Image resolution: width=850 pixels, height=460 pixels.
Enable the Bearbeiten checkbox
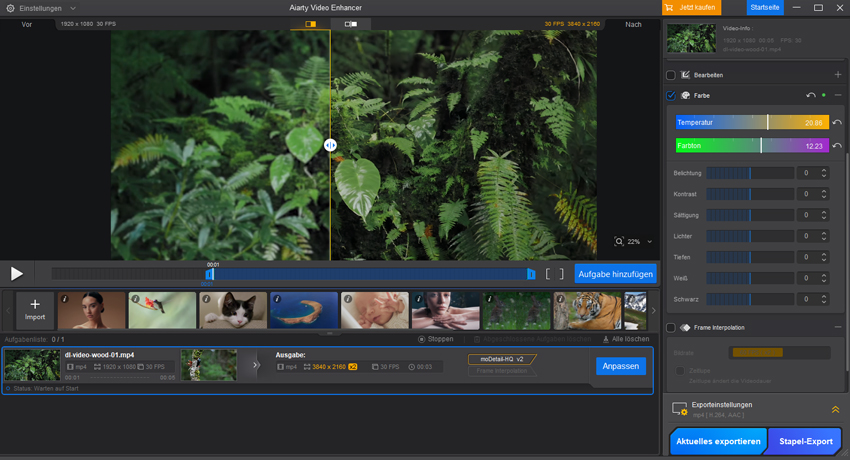(x=671, y=75)
